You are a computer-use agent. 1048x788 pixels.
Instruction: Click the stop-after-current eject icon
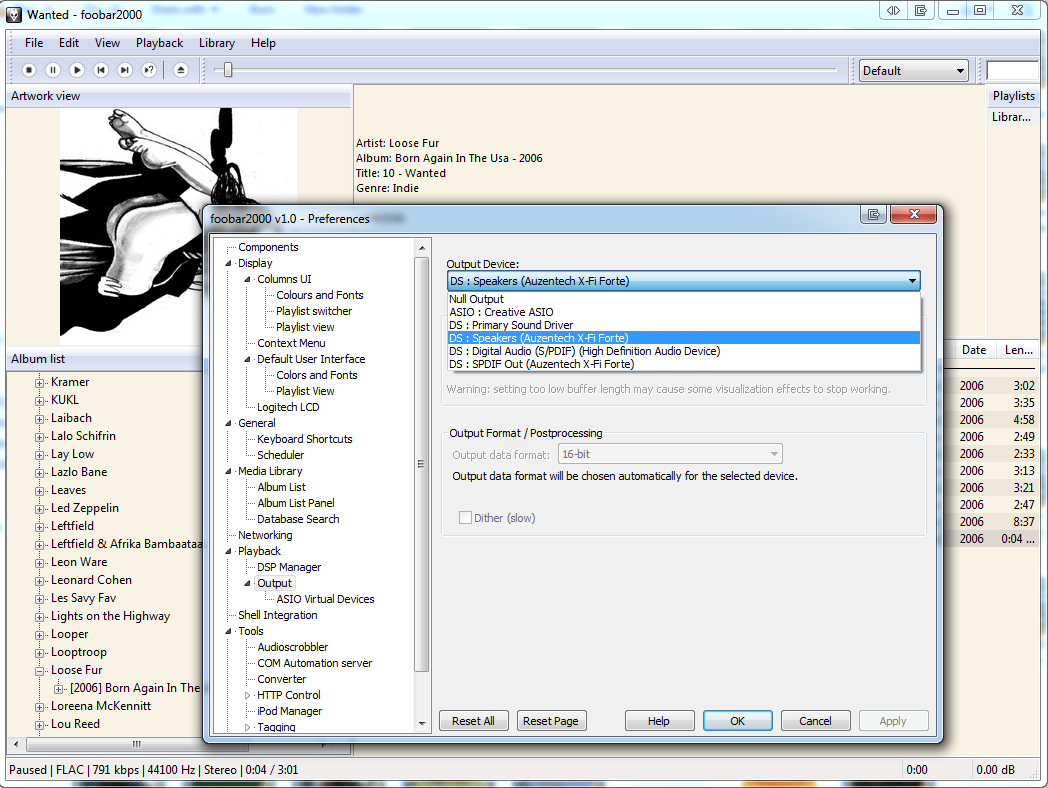181,70
